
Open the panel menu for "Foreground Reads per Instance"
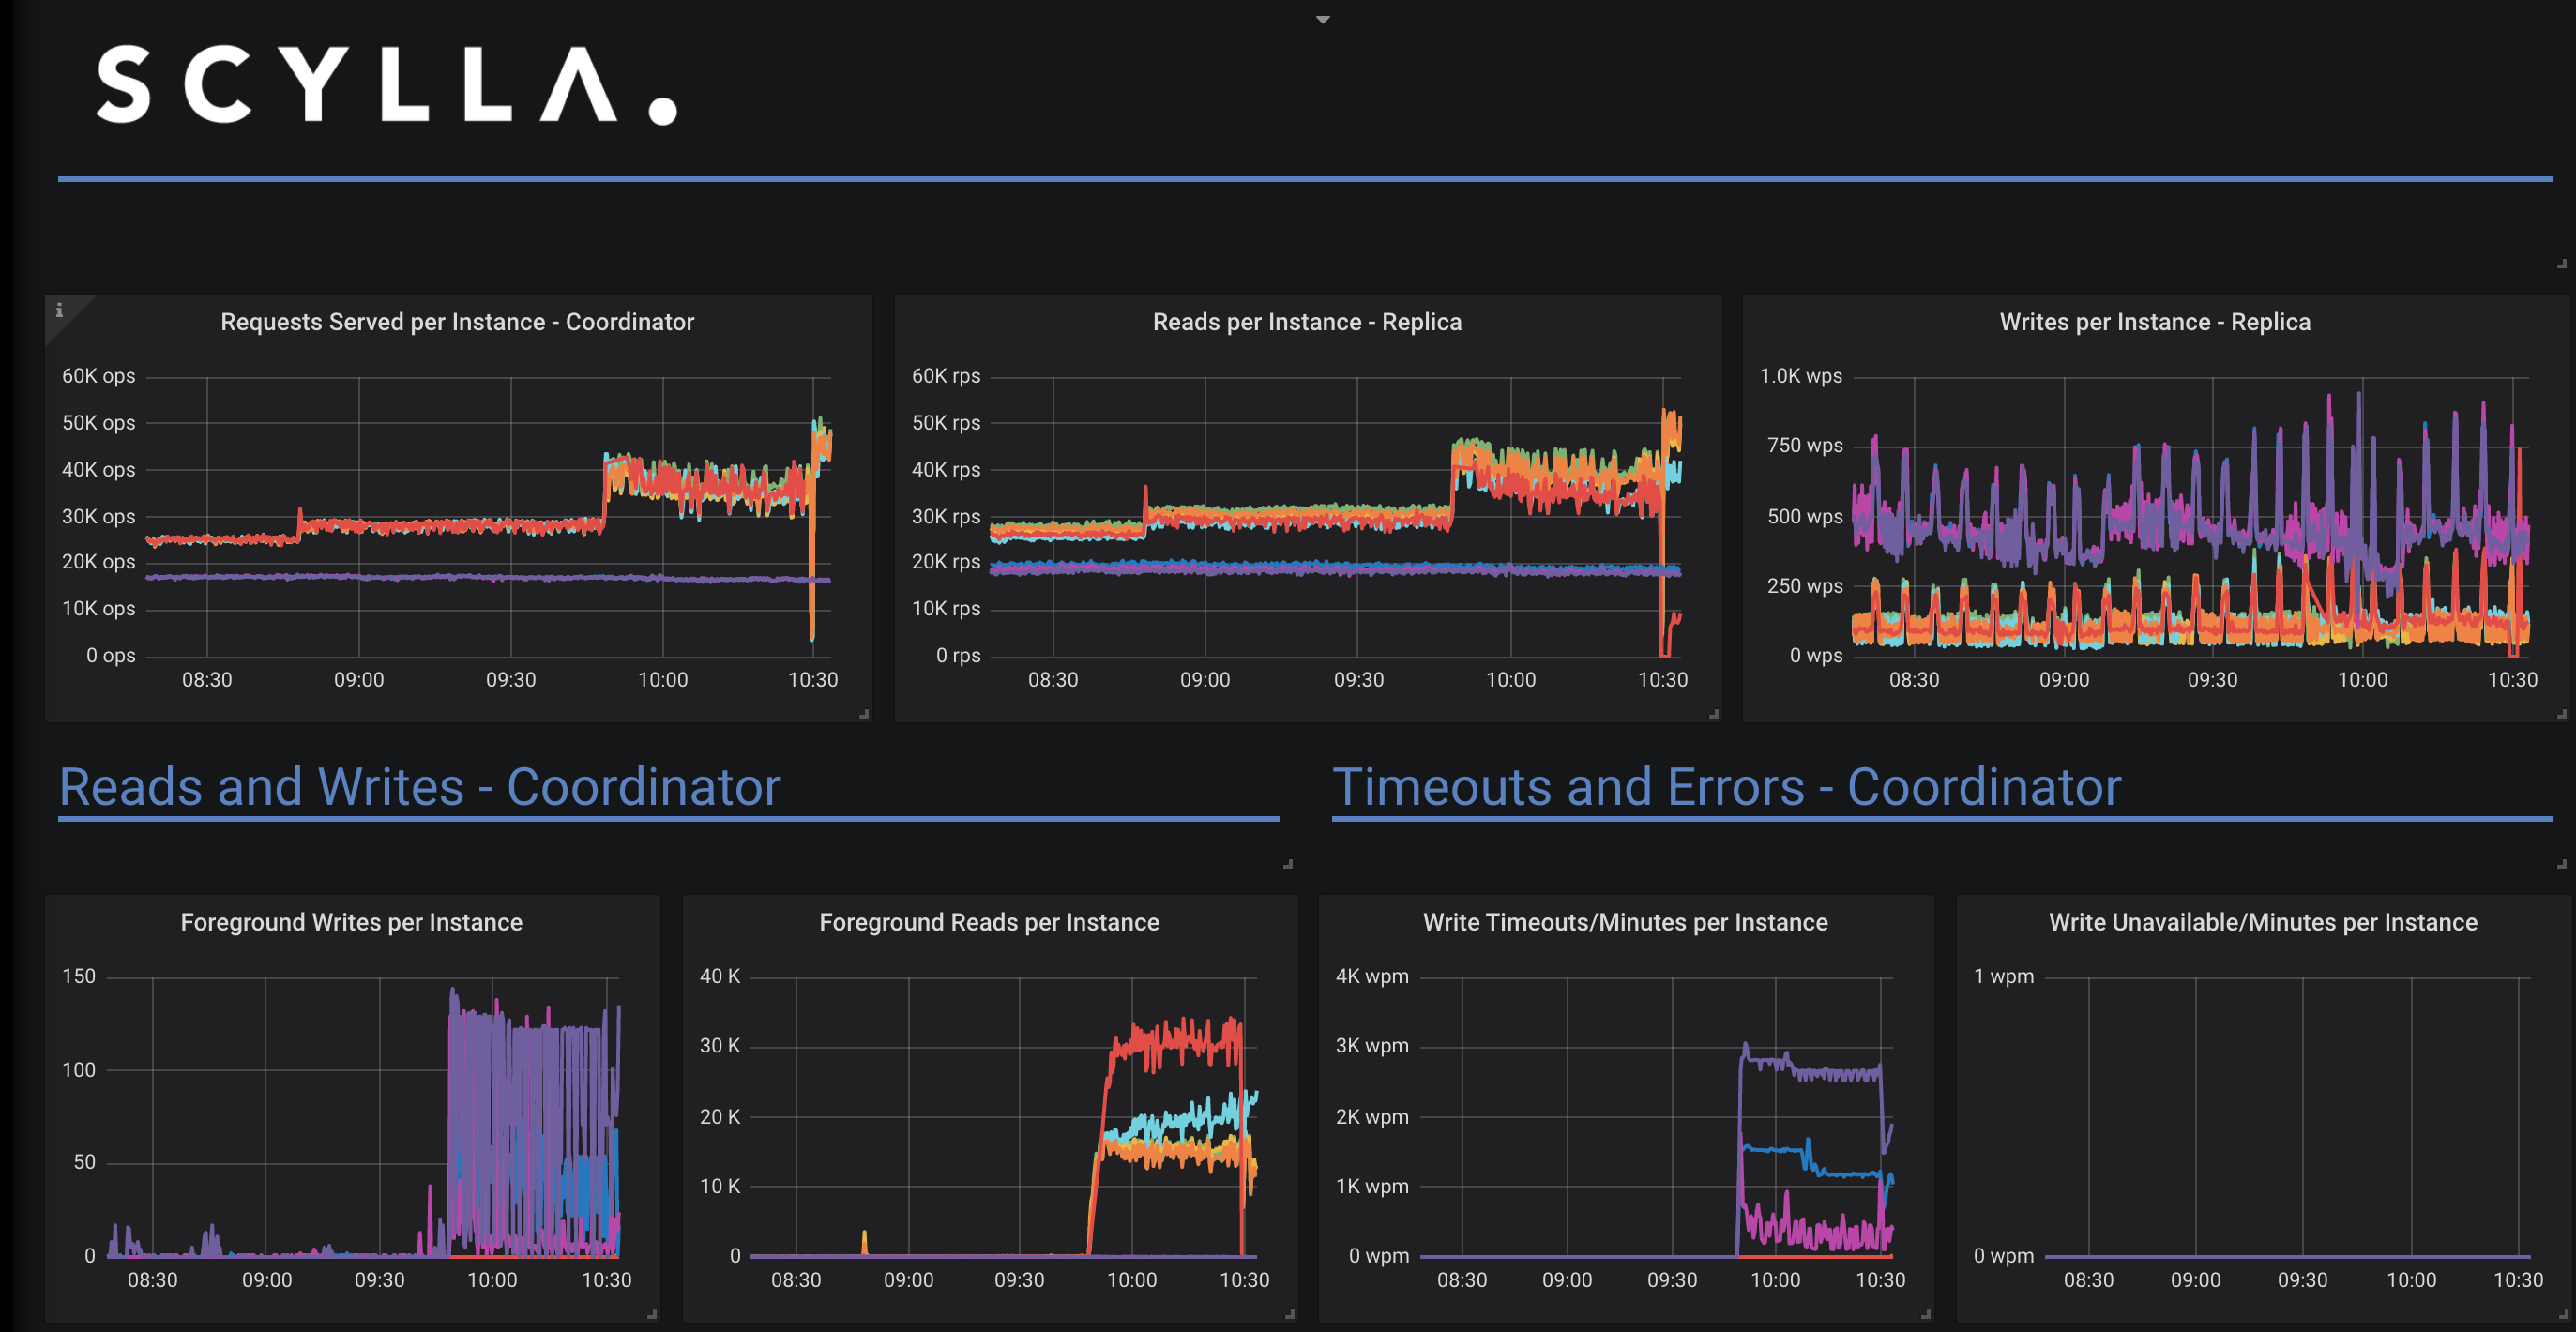[988, 922]
